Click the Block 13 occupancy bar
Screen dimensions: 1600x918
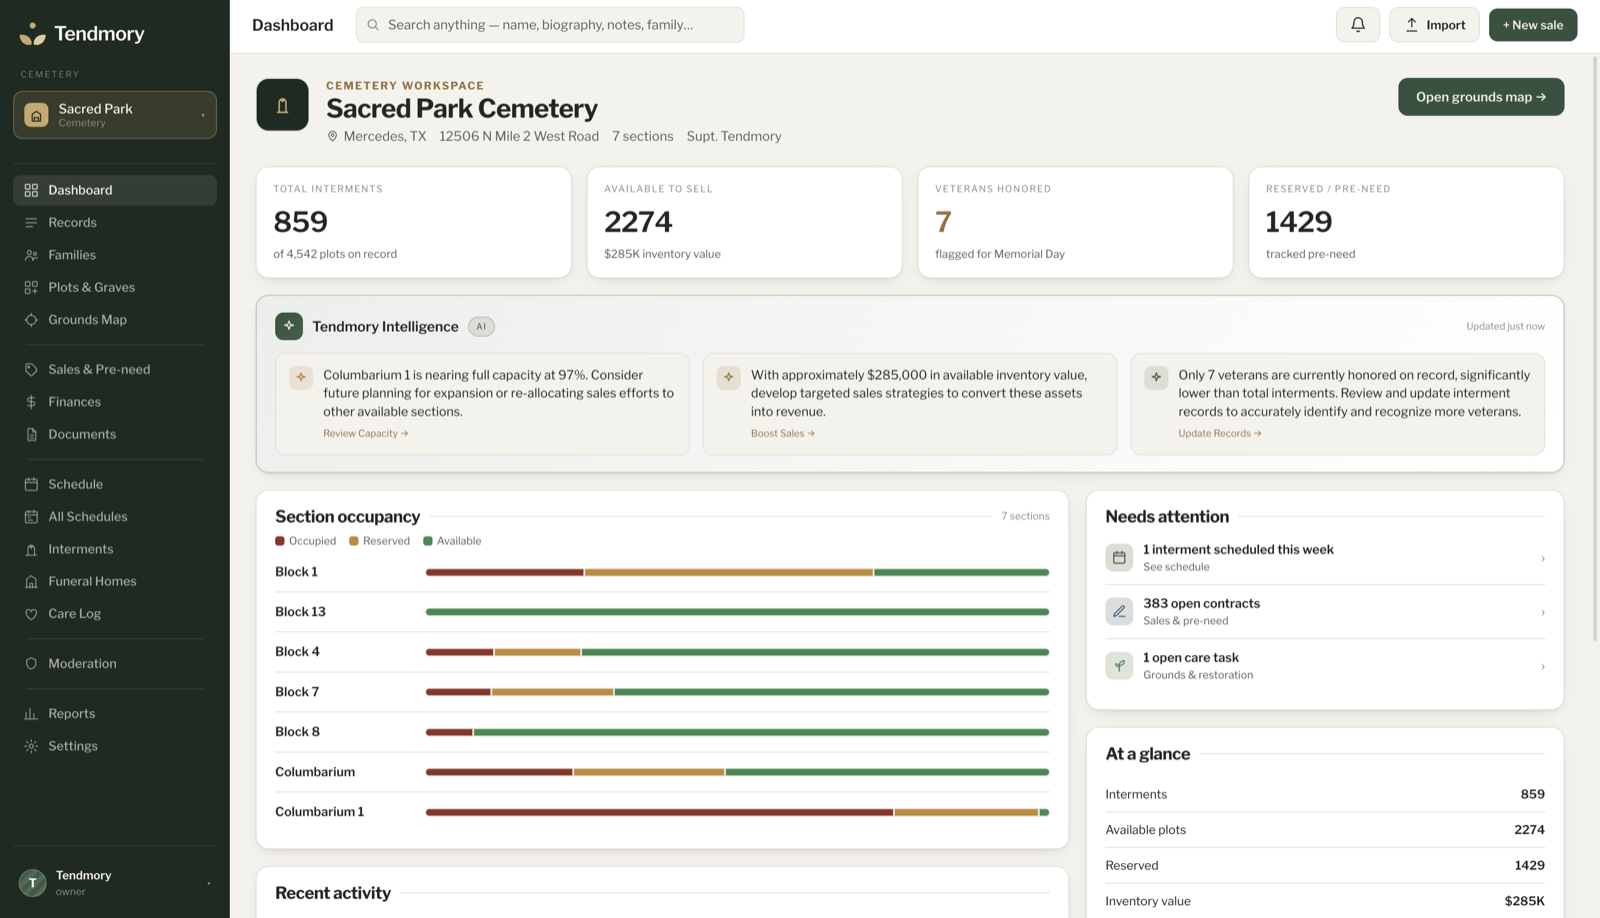click(737, 612)
